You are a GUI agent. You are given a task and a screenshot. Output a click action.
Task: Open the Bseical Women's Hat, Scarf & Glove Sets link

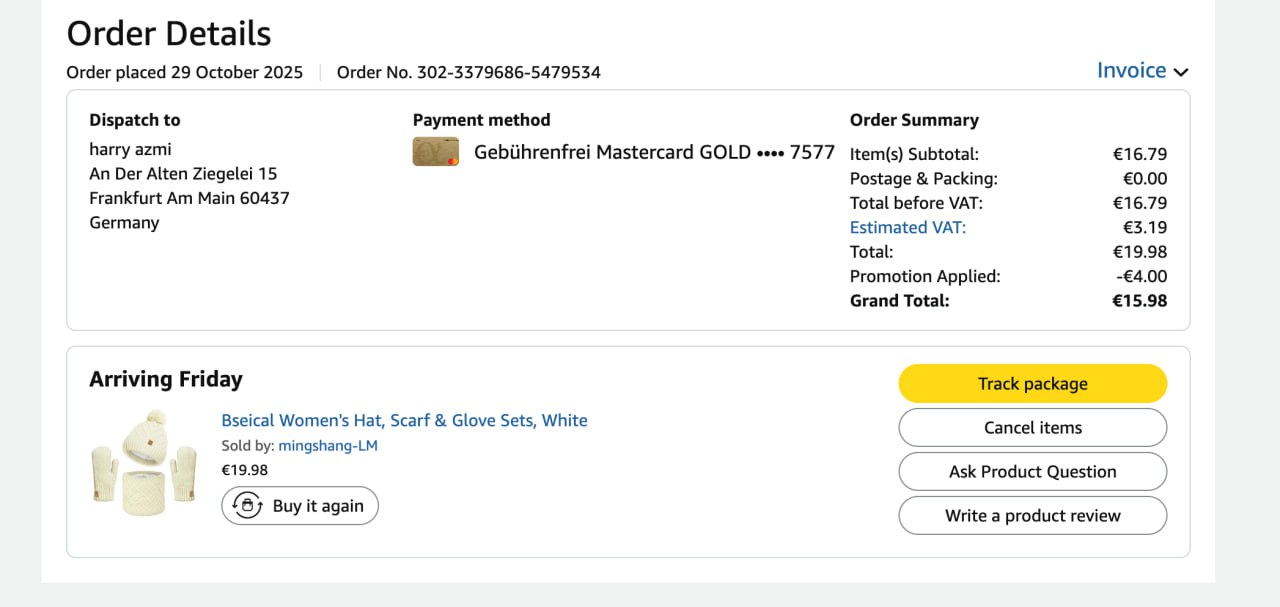pos(404,420)
